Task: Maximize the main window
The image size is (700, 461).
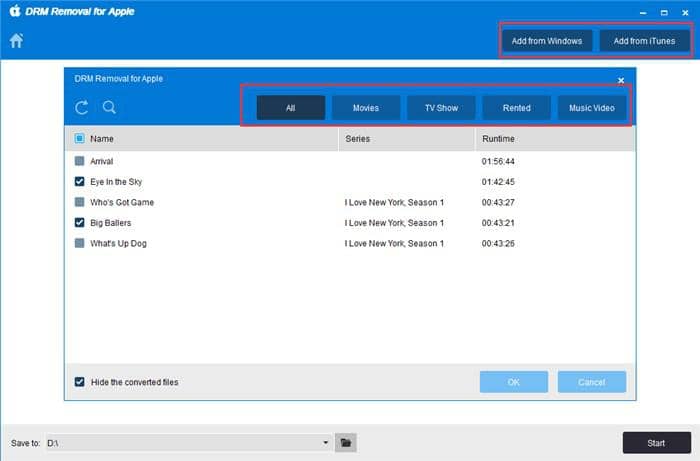Action: coord(664,13)
